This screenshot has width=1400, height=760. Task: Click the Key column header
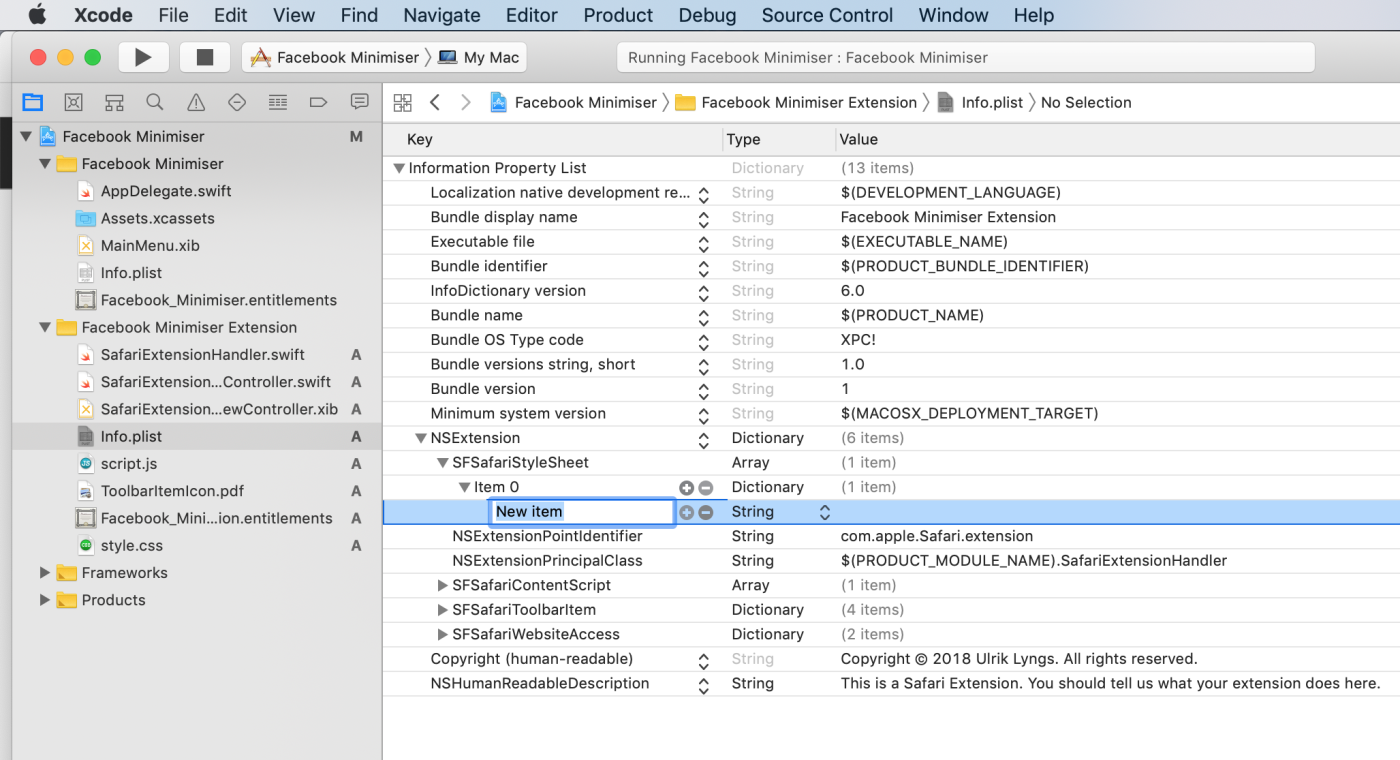tap(420, 140)
